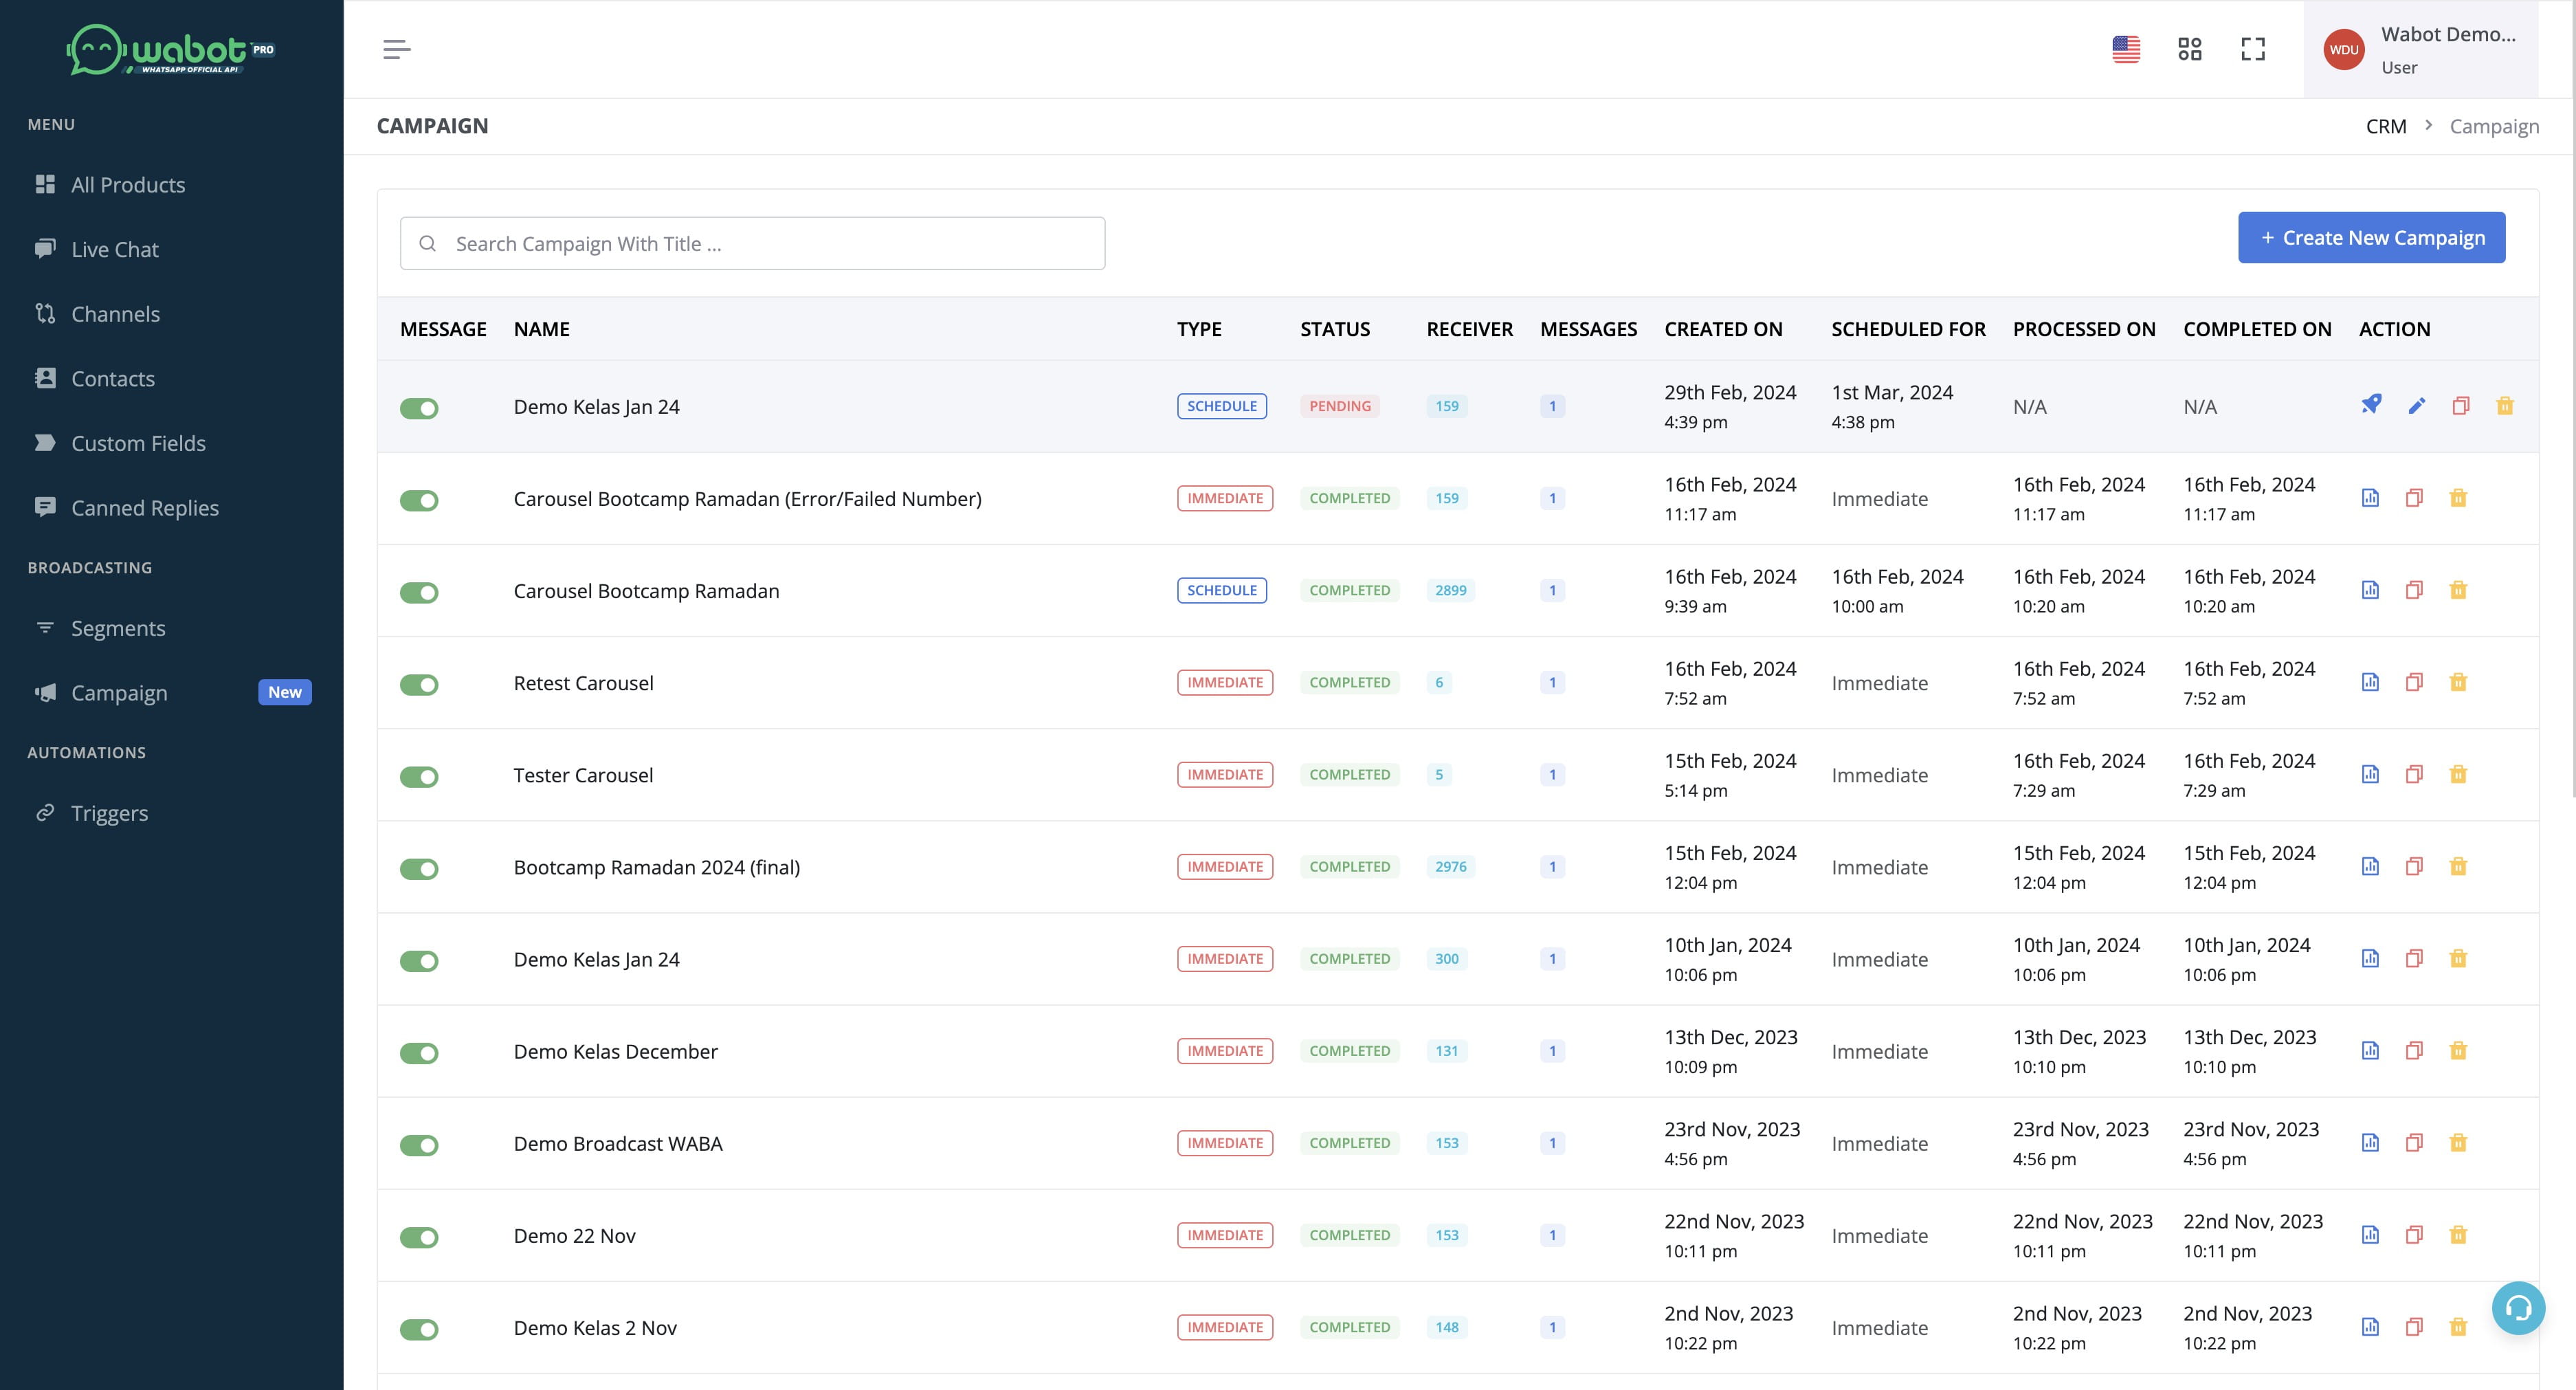View report for Demo 22 Nov campaign

(x=2370, y=1234)
